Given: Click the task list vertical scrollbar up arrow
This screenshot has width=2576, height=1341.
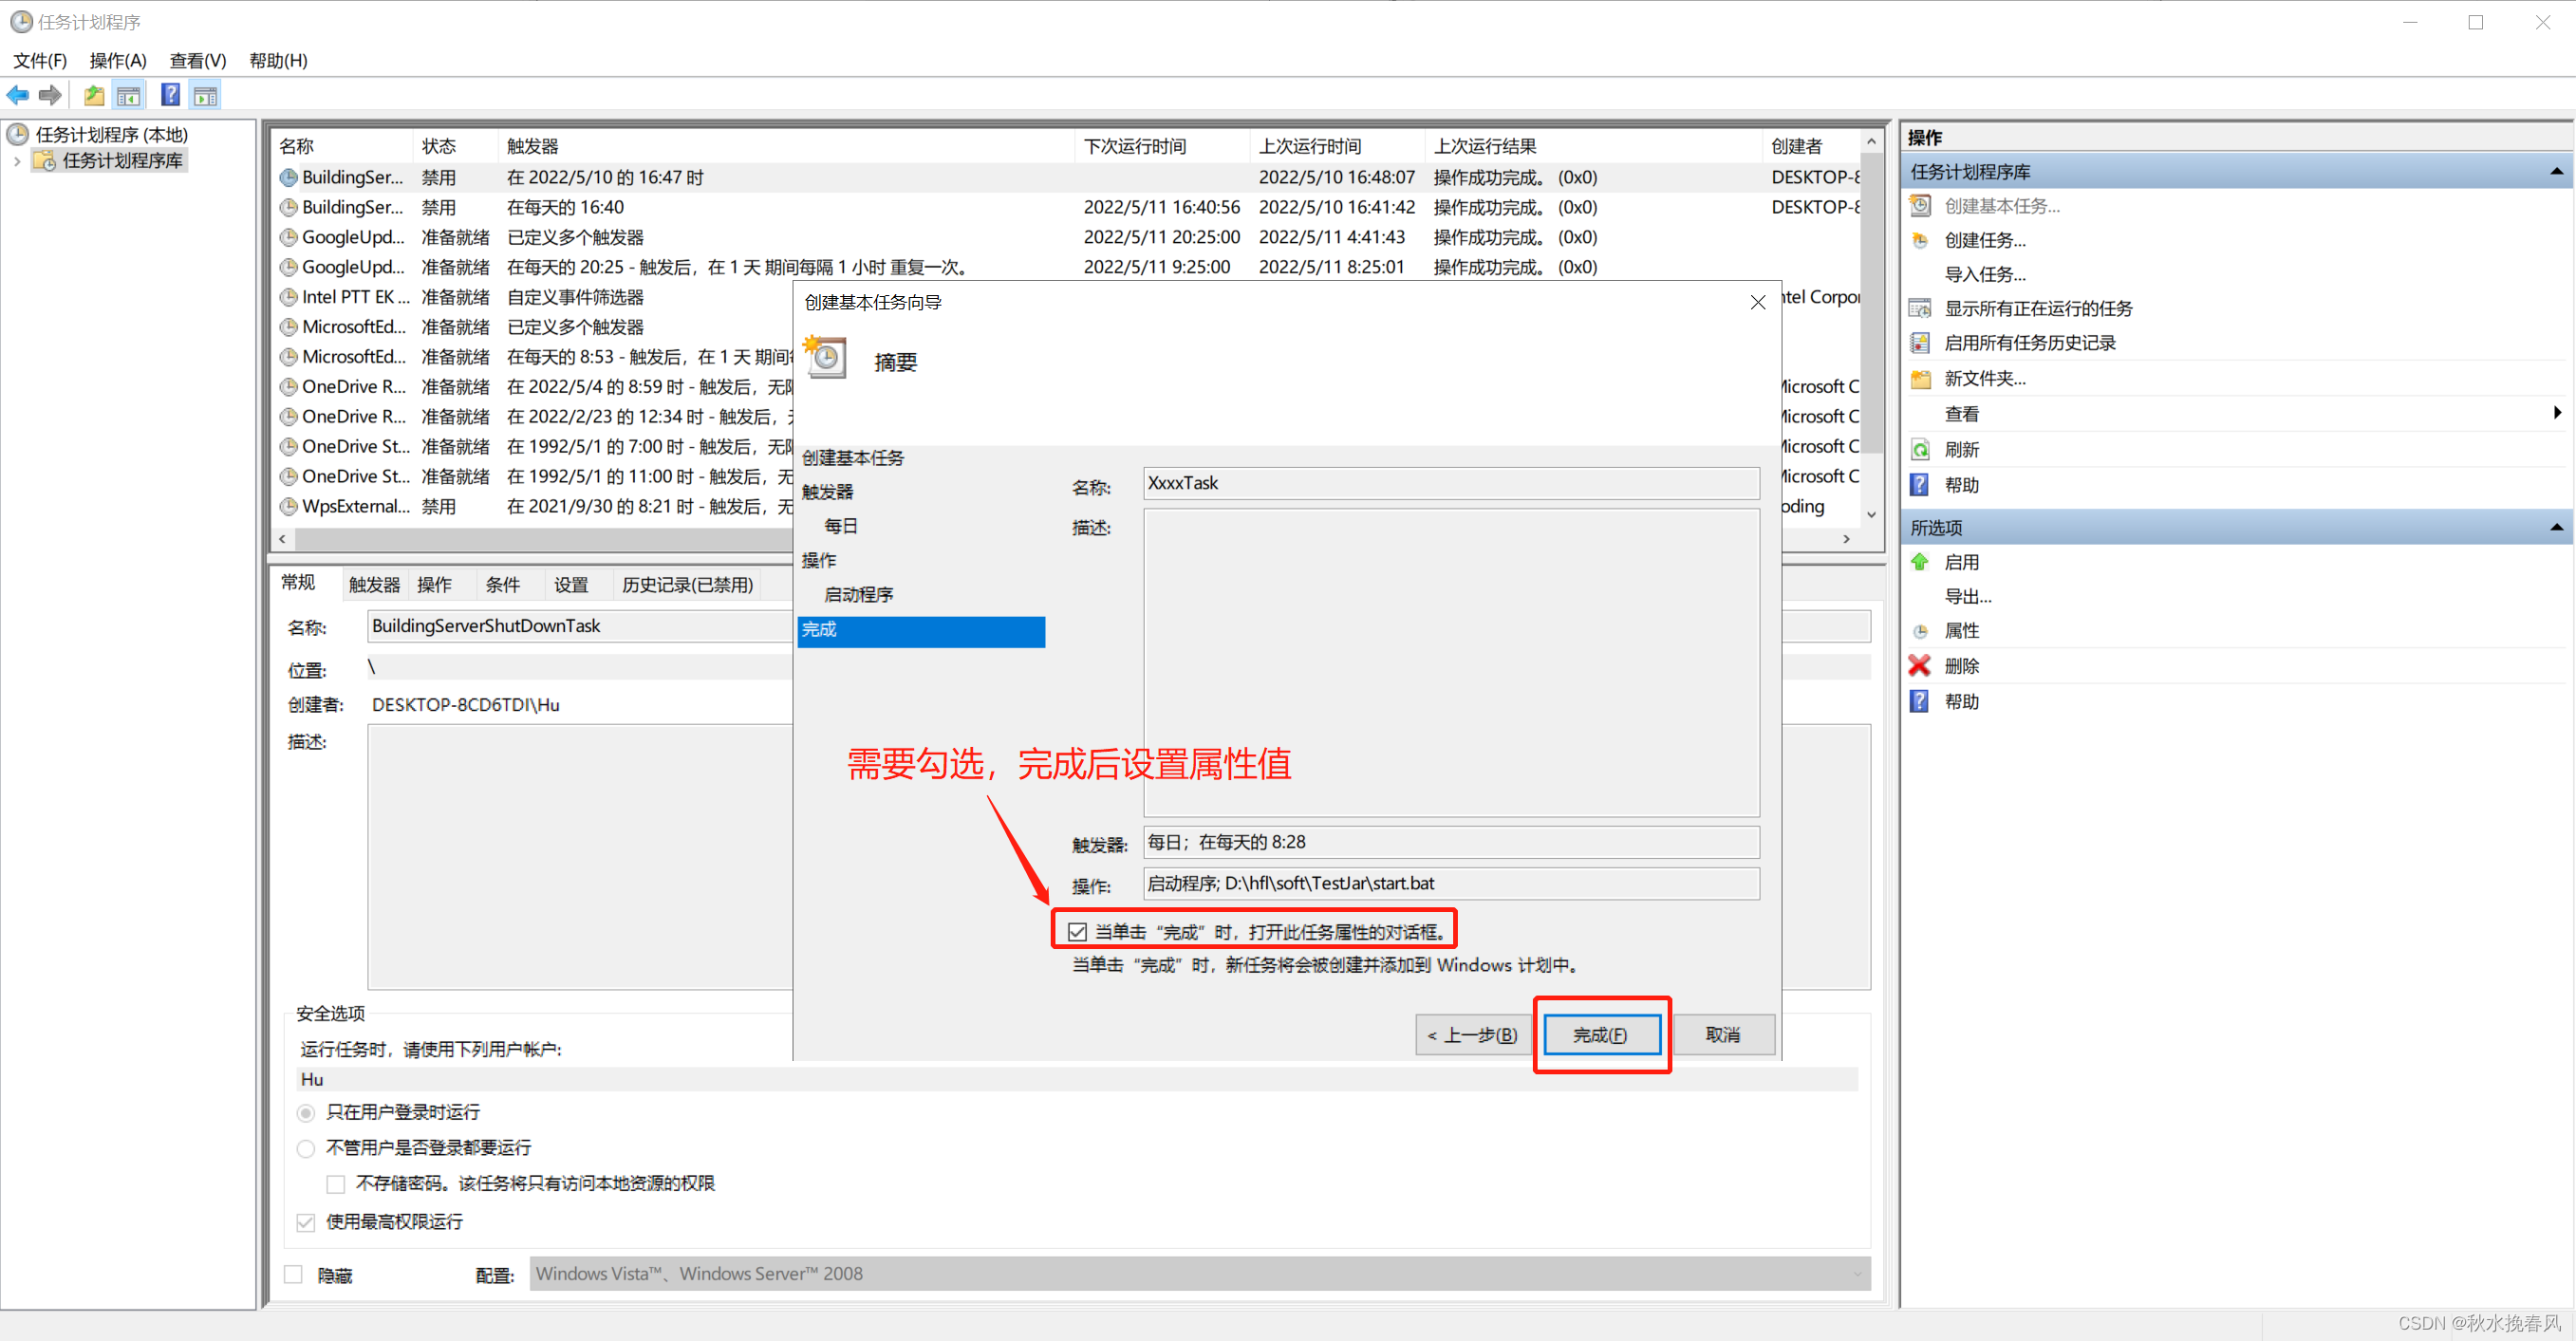Looking at the screenshot, I should (1871, 142).
